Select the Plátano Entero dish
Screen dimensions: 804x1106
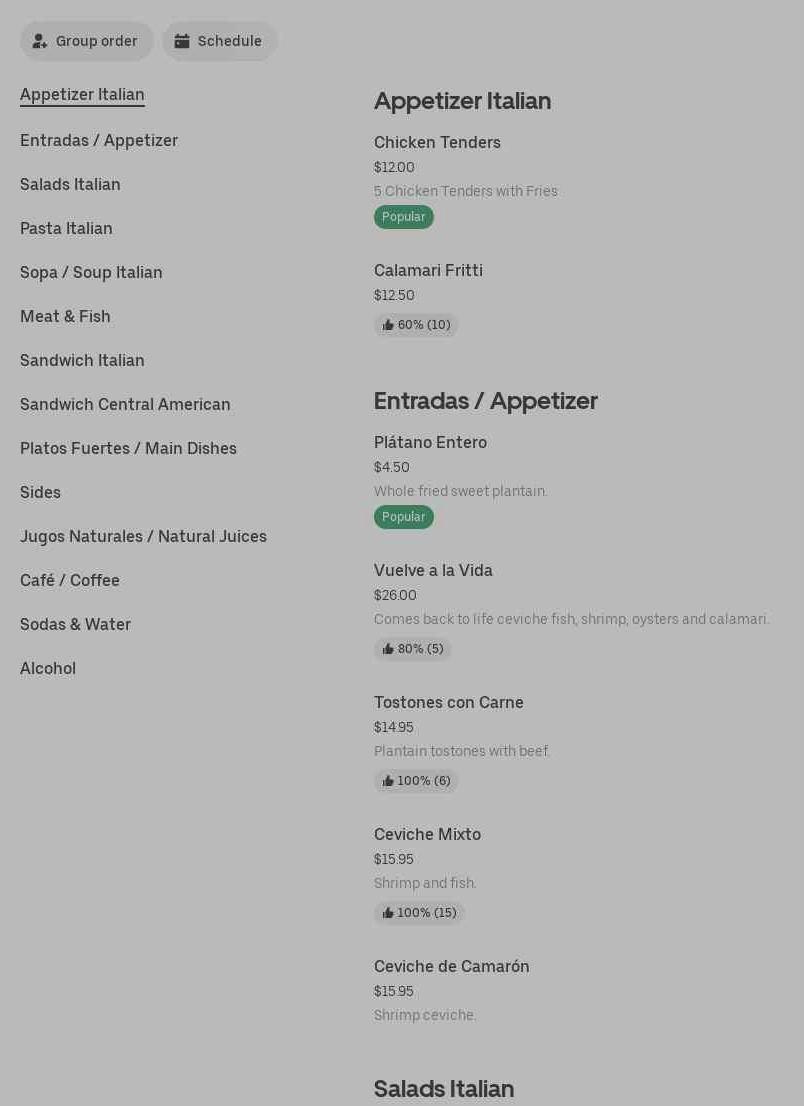click(430, 443)
